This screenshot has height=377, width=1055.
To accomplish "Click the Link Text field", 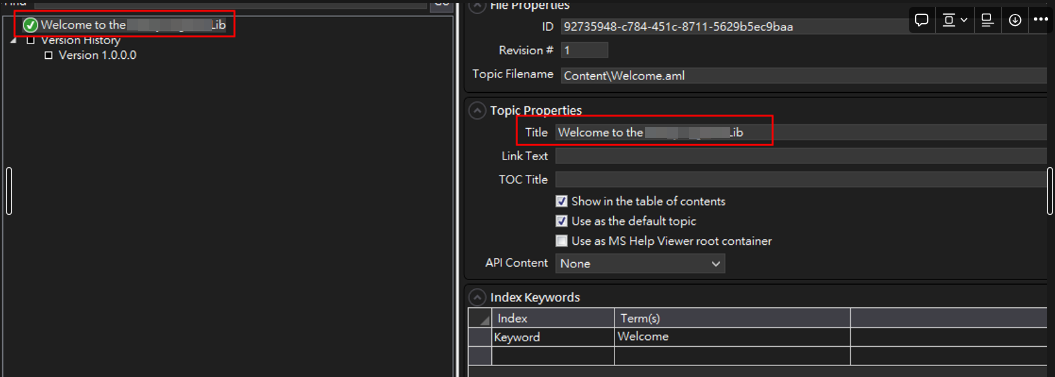I will click(x=801, y=156).
